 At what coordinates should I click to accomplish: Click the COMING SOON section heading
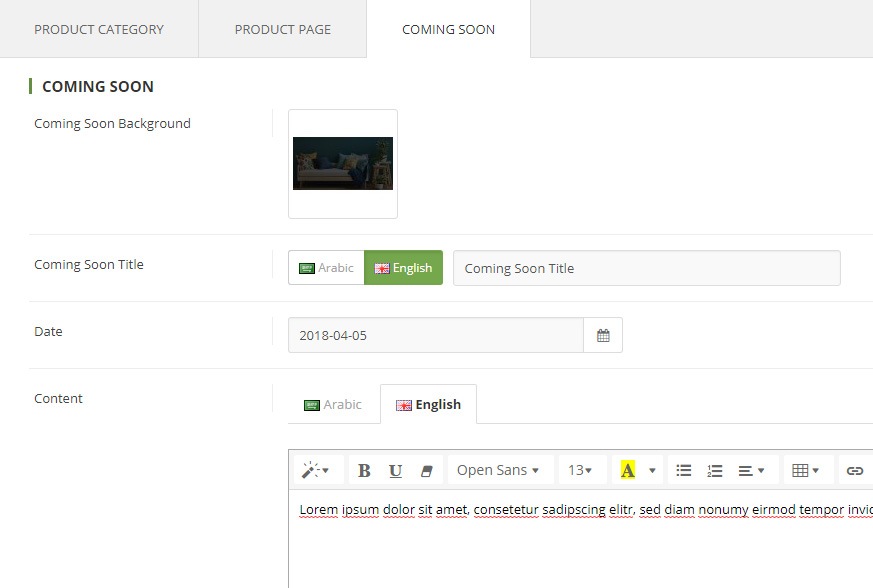tap(98, 86)
